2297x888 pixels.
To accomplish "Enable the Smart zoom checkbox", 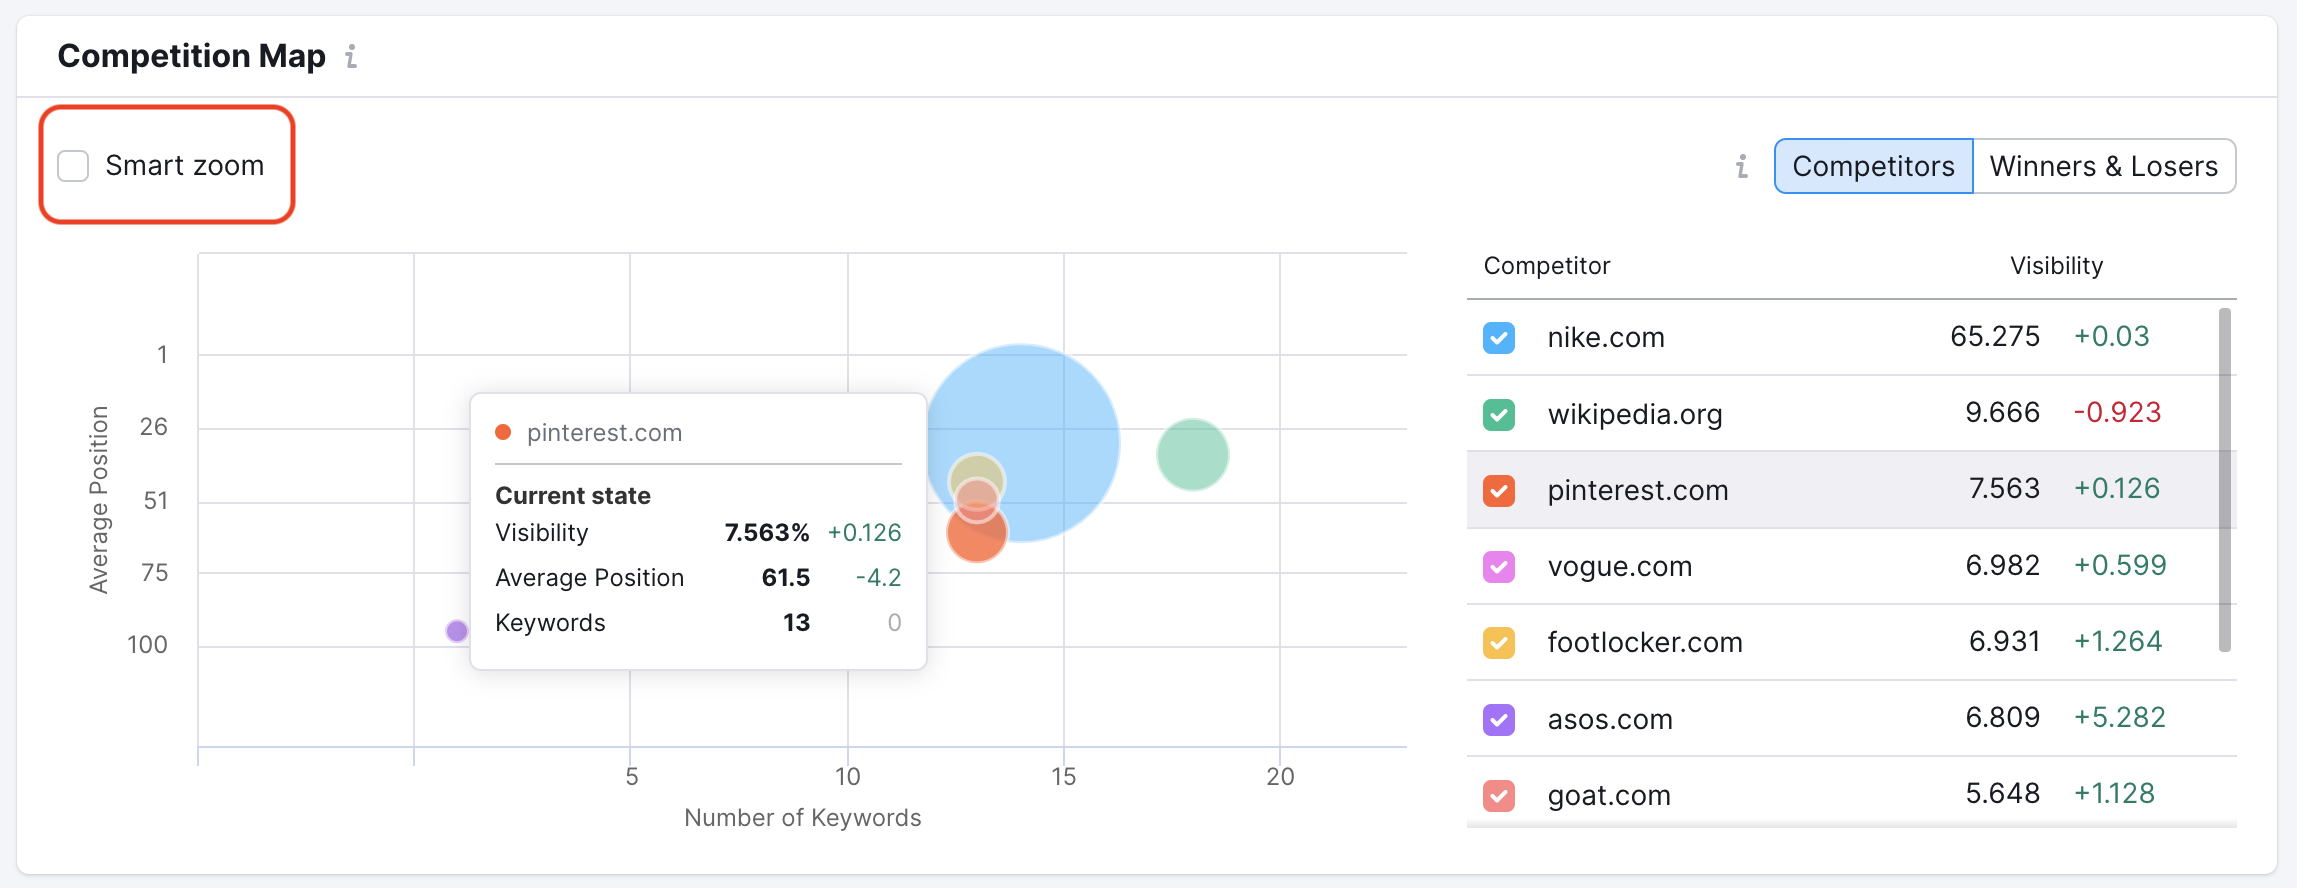I will [x=74, y=166].
